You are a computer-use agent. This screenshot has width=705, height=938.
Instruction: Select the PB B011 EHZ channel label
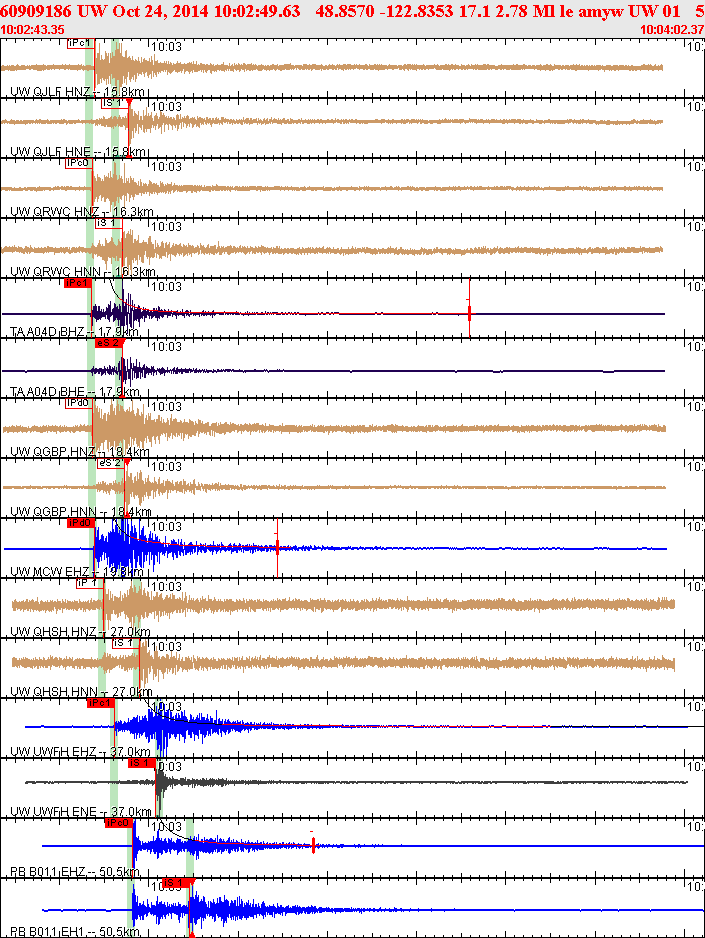tap(75, 872)
